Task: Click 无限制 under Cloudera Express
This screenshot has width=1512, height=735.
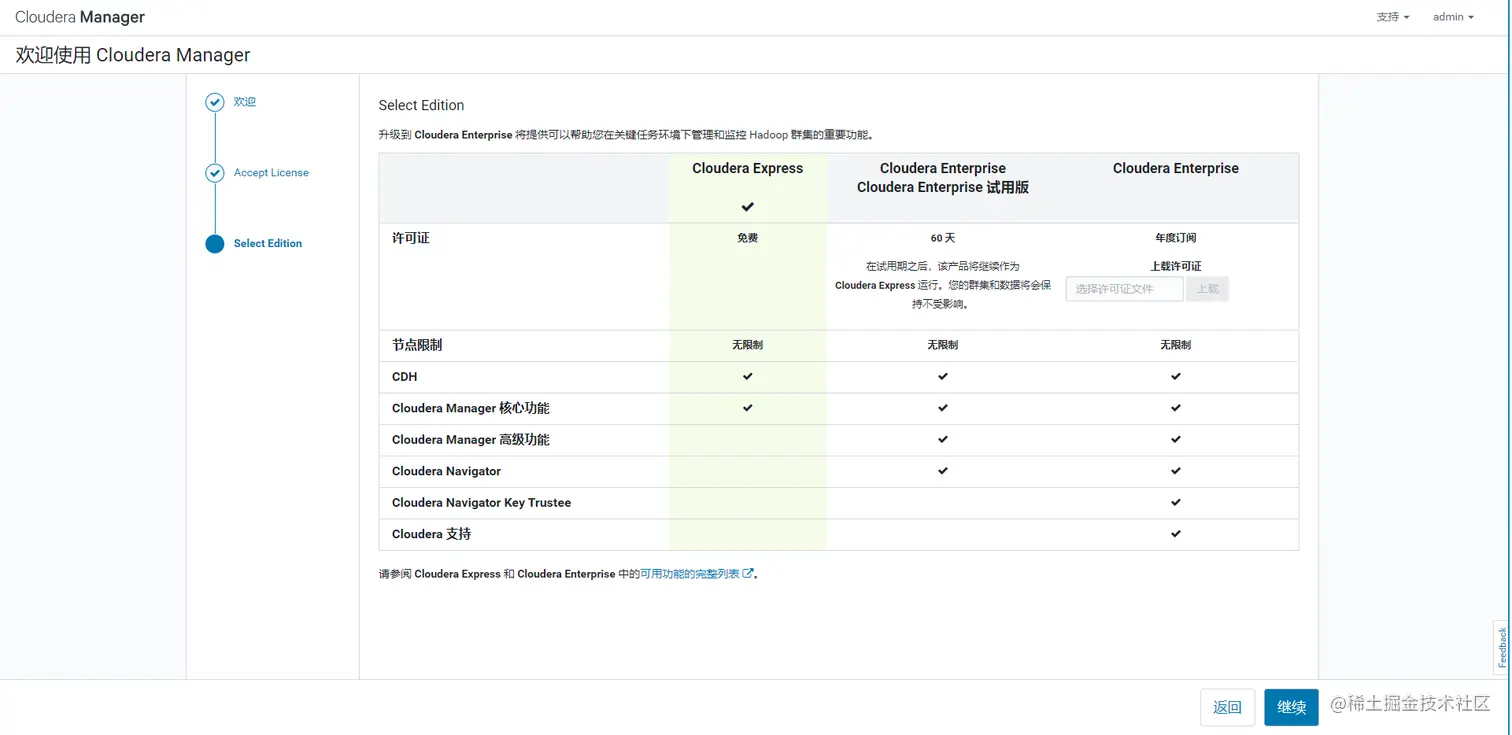Action: [x=748, y=345]
